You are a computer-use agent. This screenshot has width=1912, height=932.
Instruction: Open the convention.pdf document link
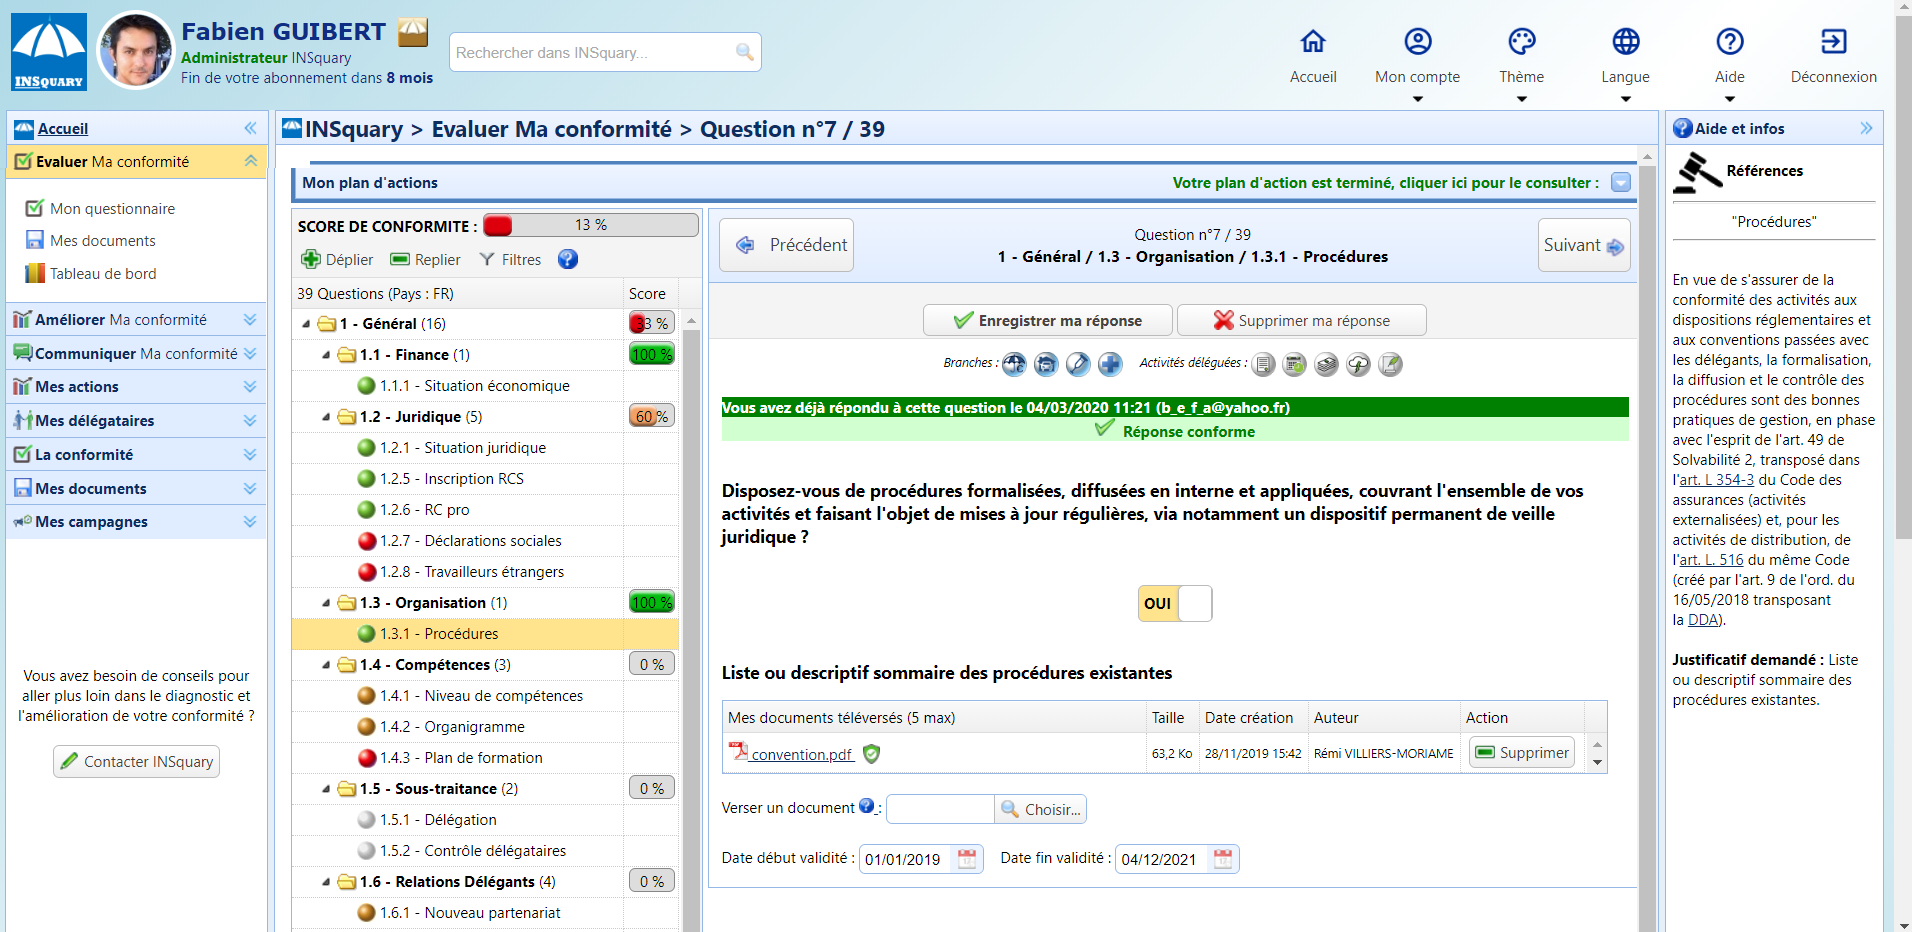click(802, 755)
